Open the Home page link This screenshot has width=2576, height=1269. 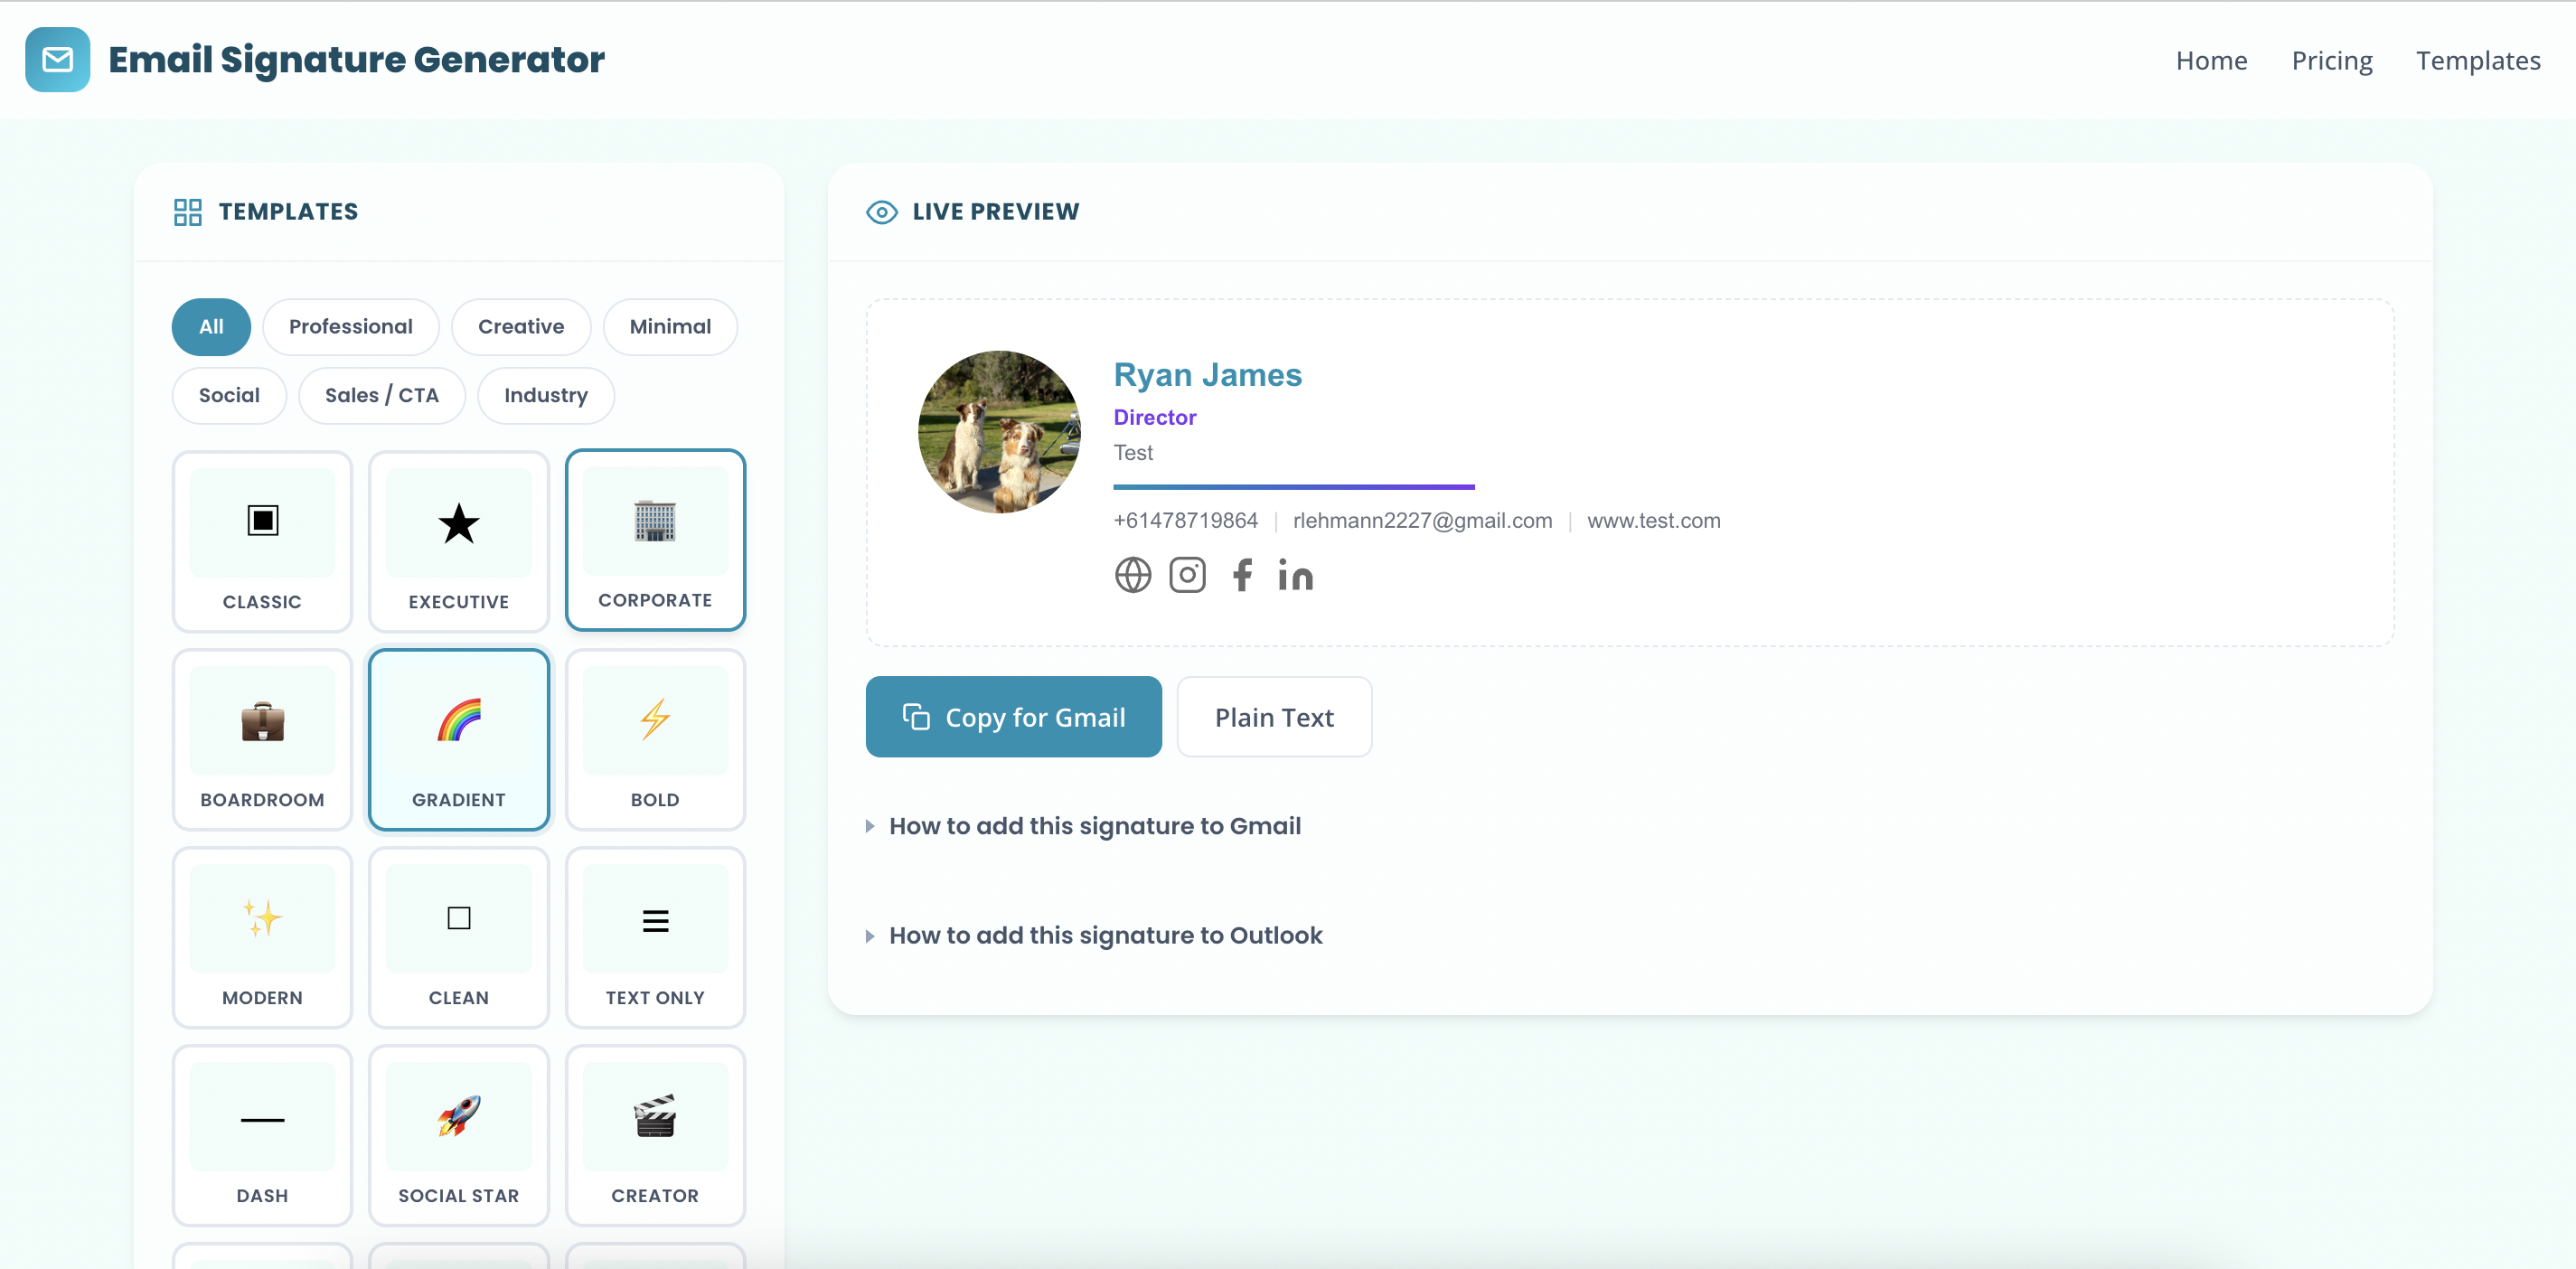(2211, 61)
